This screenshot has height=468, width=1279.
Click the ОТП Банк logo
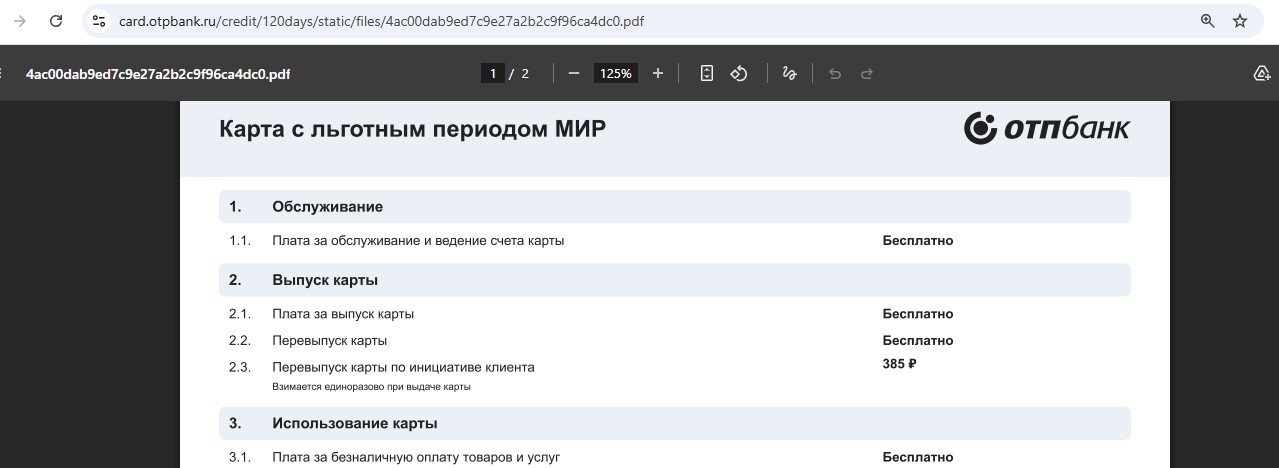(1046, 128)
